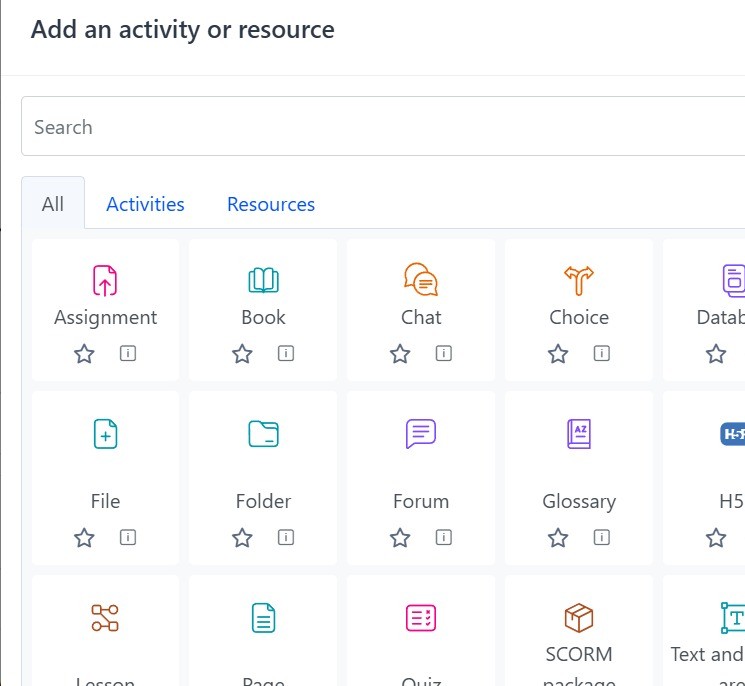Choose the Lesson activity icon

(x=105, y=618)
